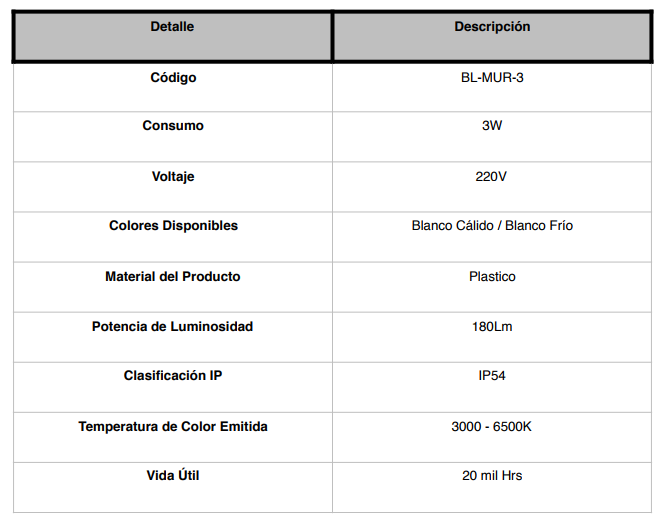Select the 220V voltage value
The width and height of the screenshot is (662, 528).
[491, 176]
